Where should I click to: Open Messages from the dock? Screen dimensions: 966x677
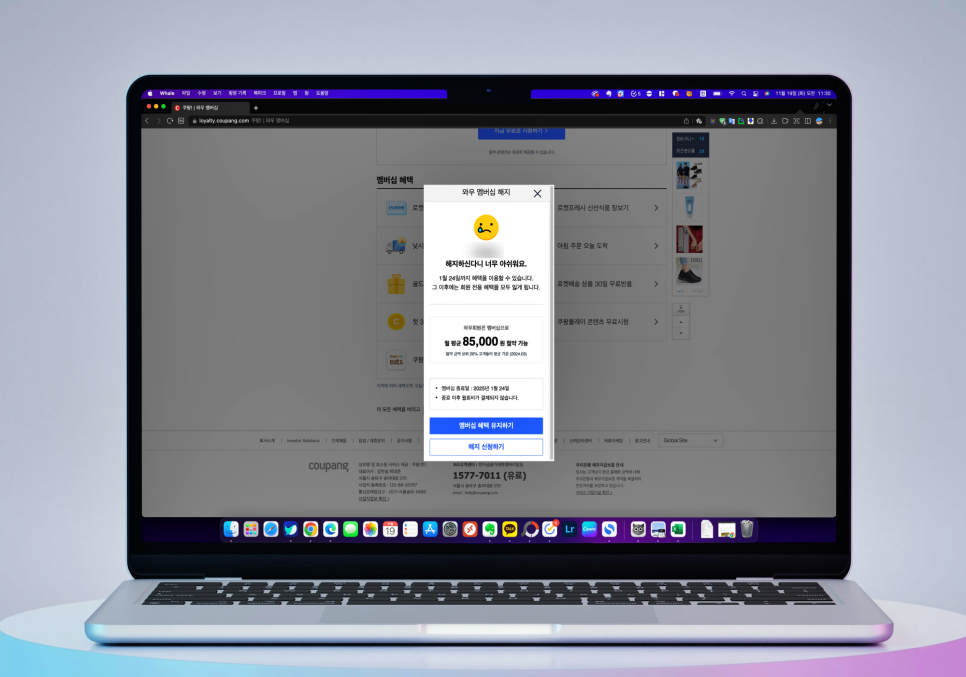(351, 529)
